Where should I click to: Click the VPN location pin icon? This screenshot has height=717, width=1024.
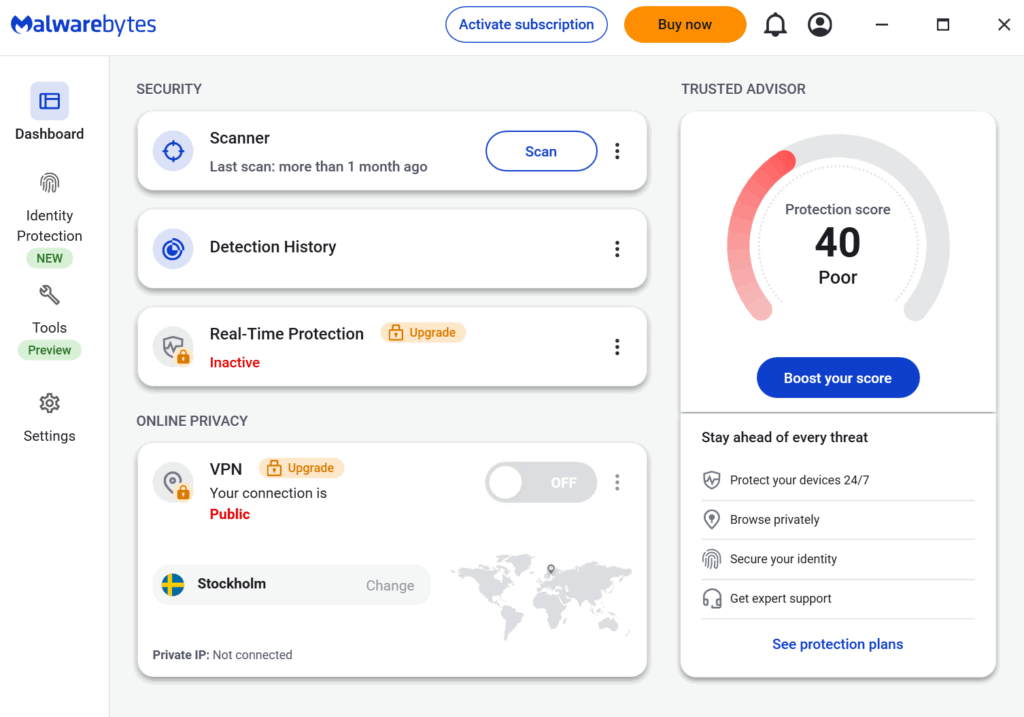pyautogui.click(x=173, y=482)
